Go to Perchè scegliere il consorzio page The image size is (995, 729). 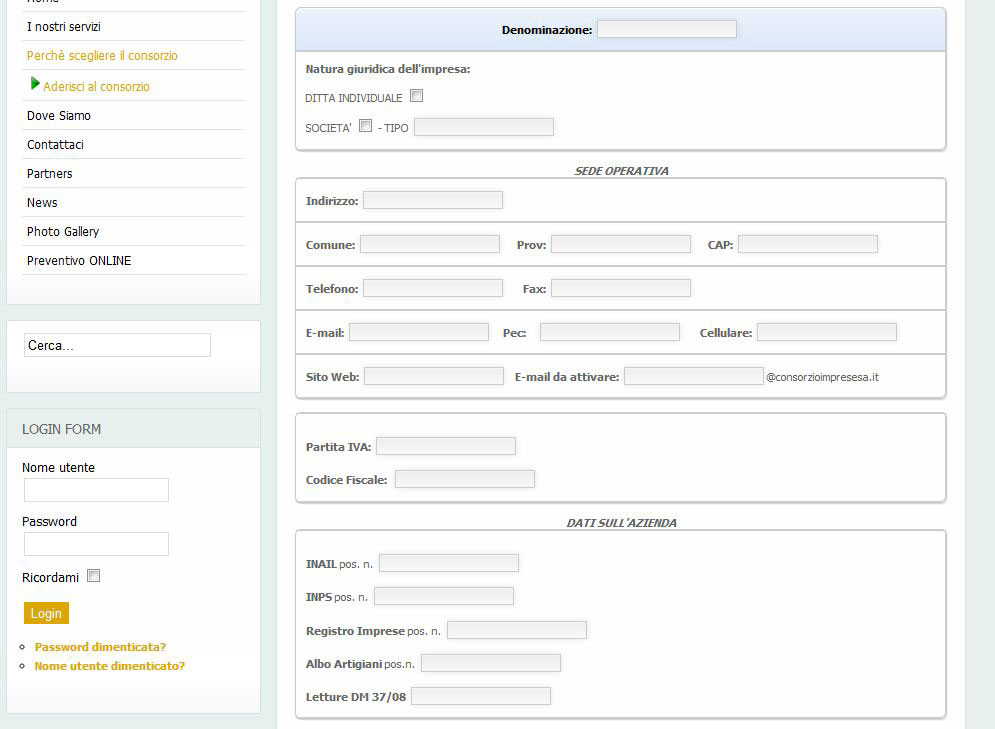point(102,56)
